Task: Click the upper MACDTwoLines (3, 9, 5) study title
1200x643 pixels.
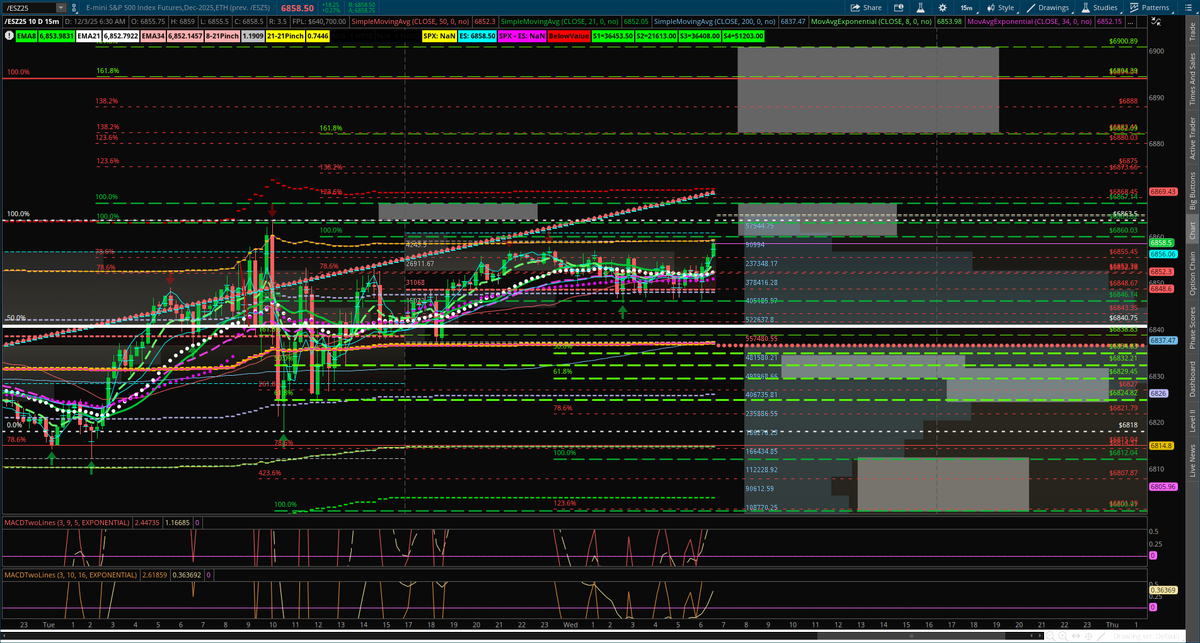Action: pos(67,522)
